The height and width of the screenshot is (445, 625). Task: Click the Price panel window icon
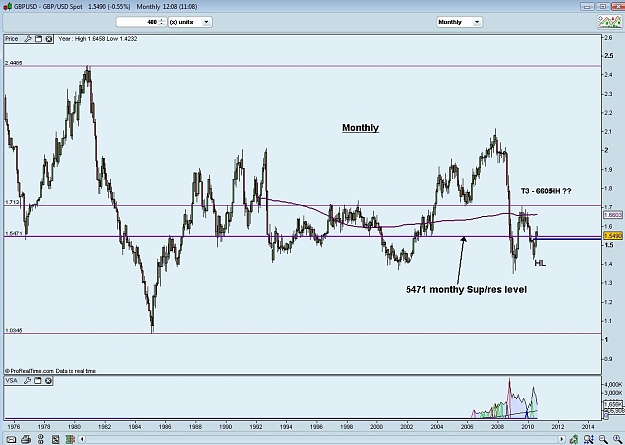click(x=38, y=39)
